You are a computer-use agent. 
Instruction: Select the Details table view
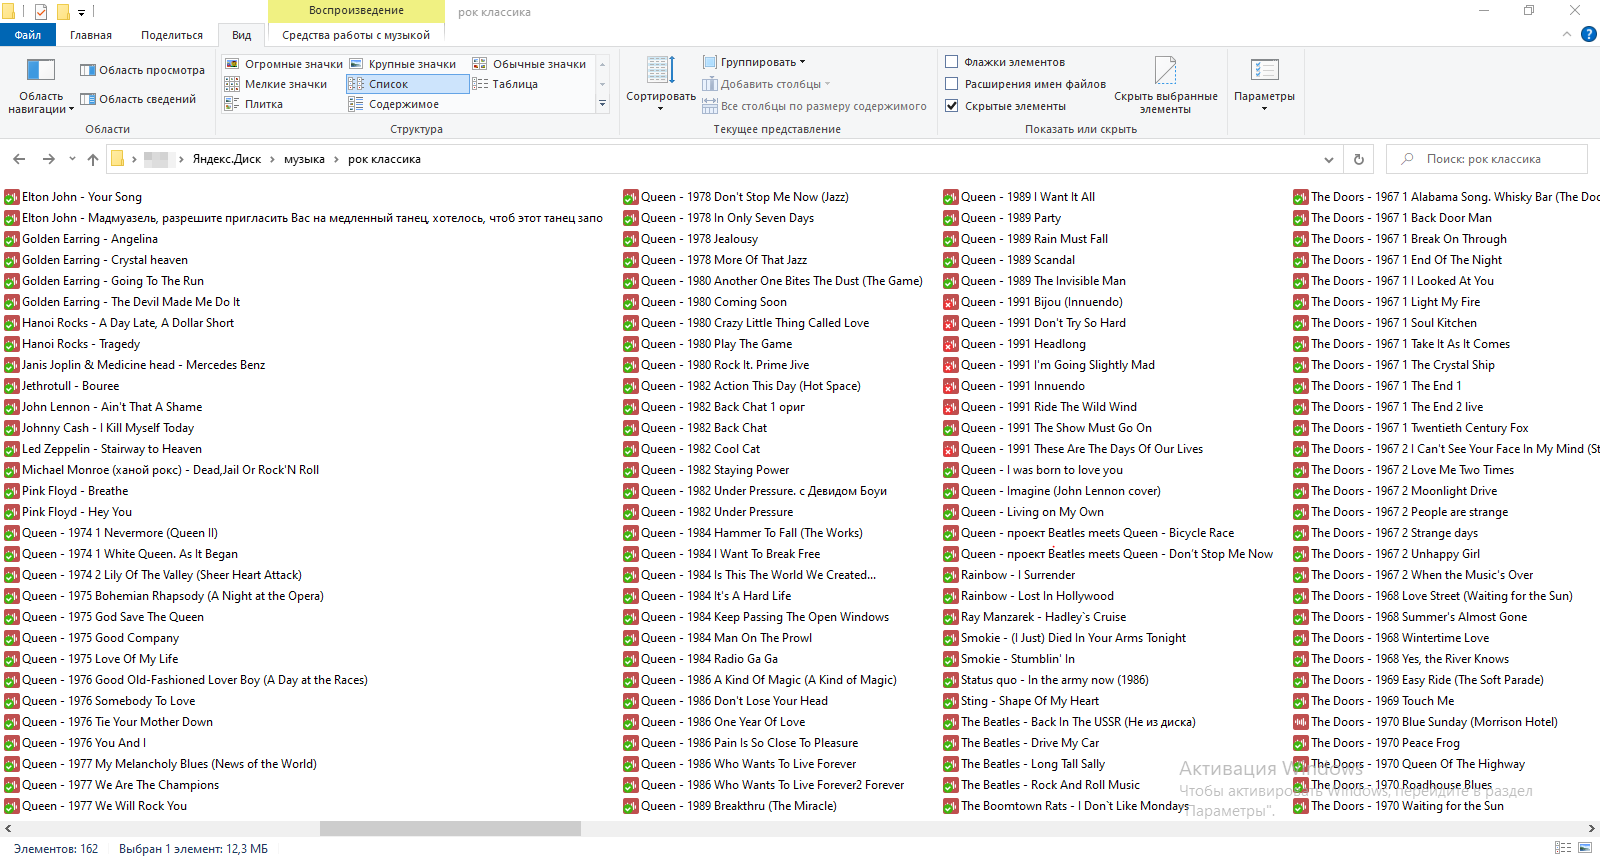[x=505, y=84]
